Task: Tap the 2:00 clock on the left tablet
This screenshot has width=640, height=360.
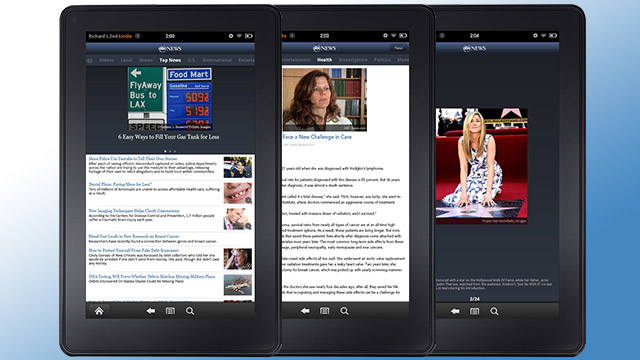Action: pyautogui.click(x=170, y=36)
